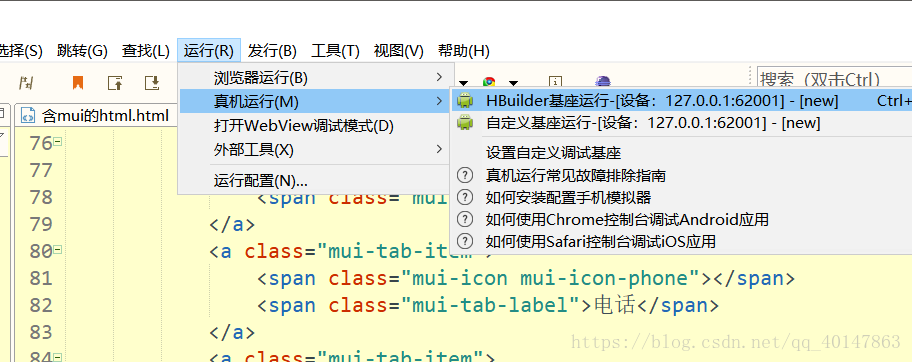912x362 pixels.
Task: Open the 运行(R) menu
Action: click(209, 51)
